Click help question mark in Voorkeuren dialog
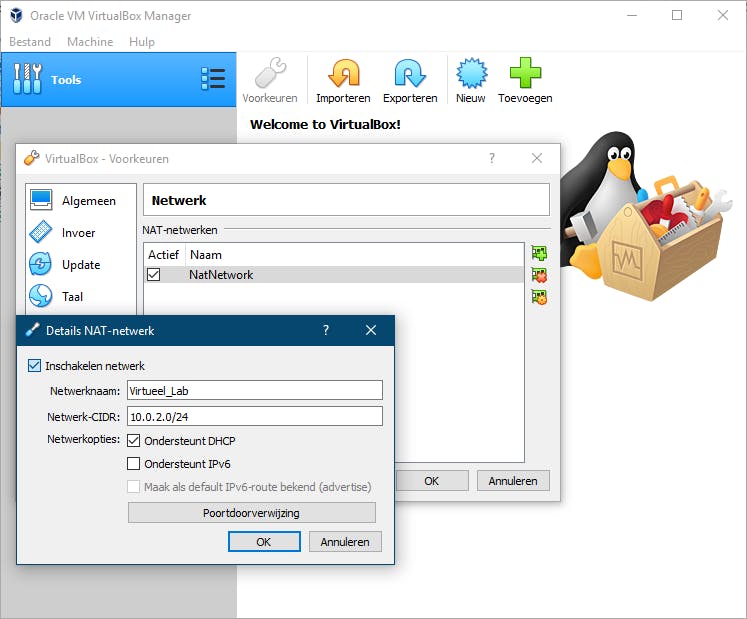The height and width of the screenshot is (619, 747). (x=492, y=158)
